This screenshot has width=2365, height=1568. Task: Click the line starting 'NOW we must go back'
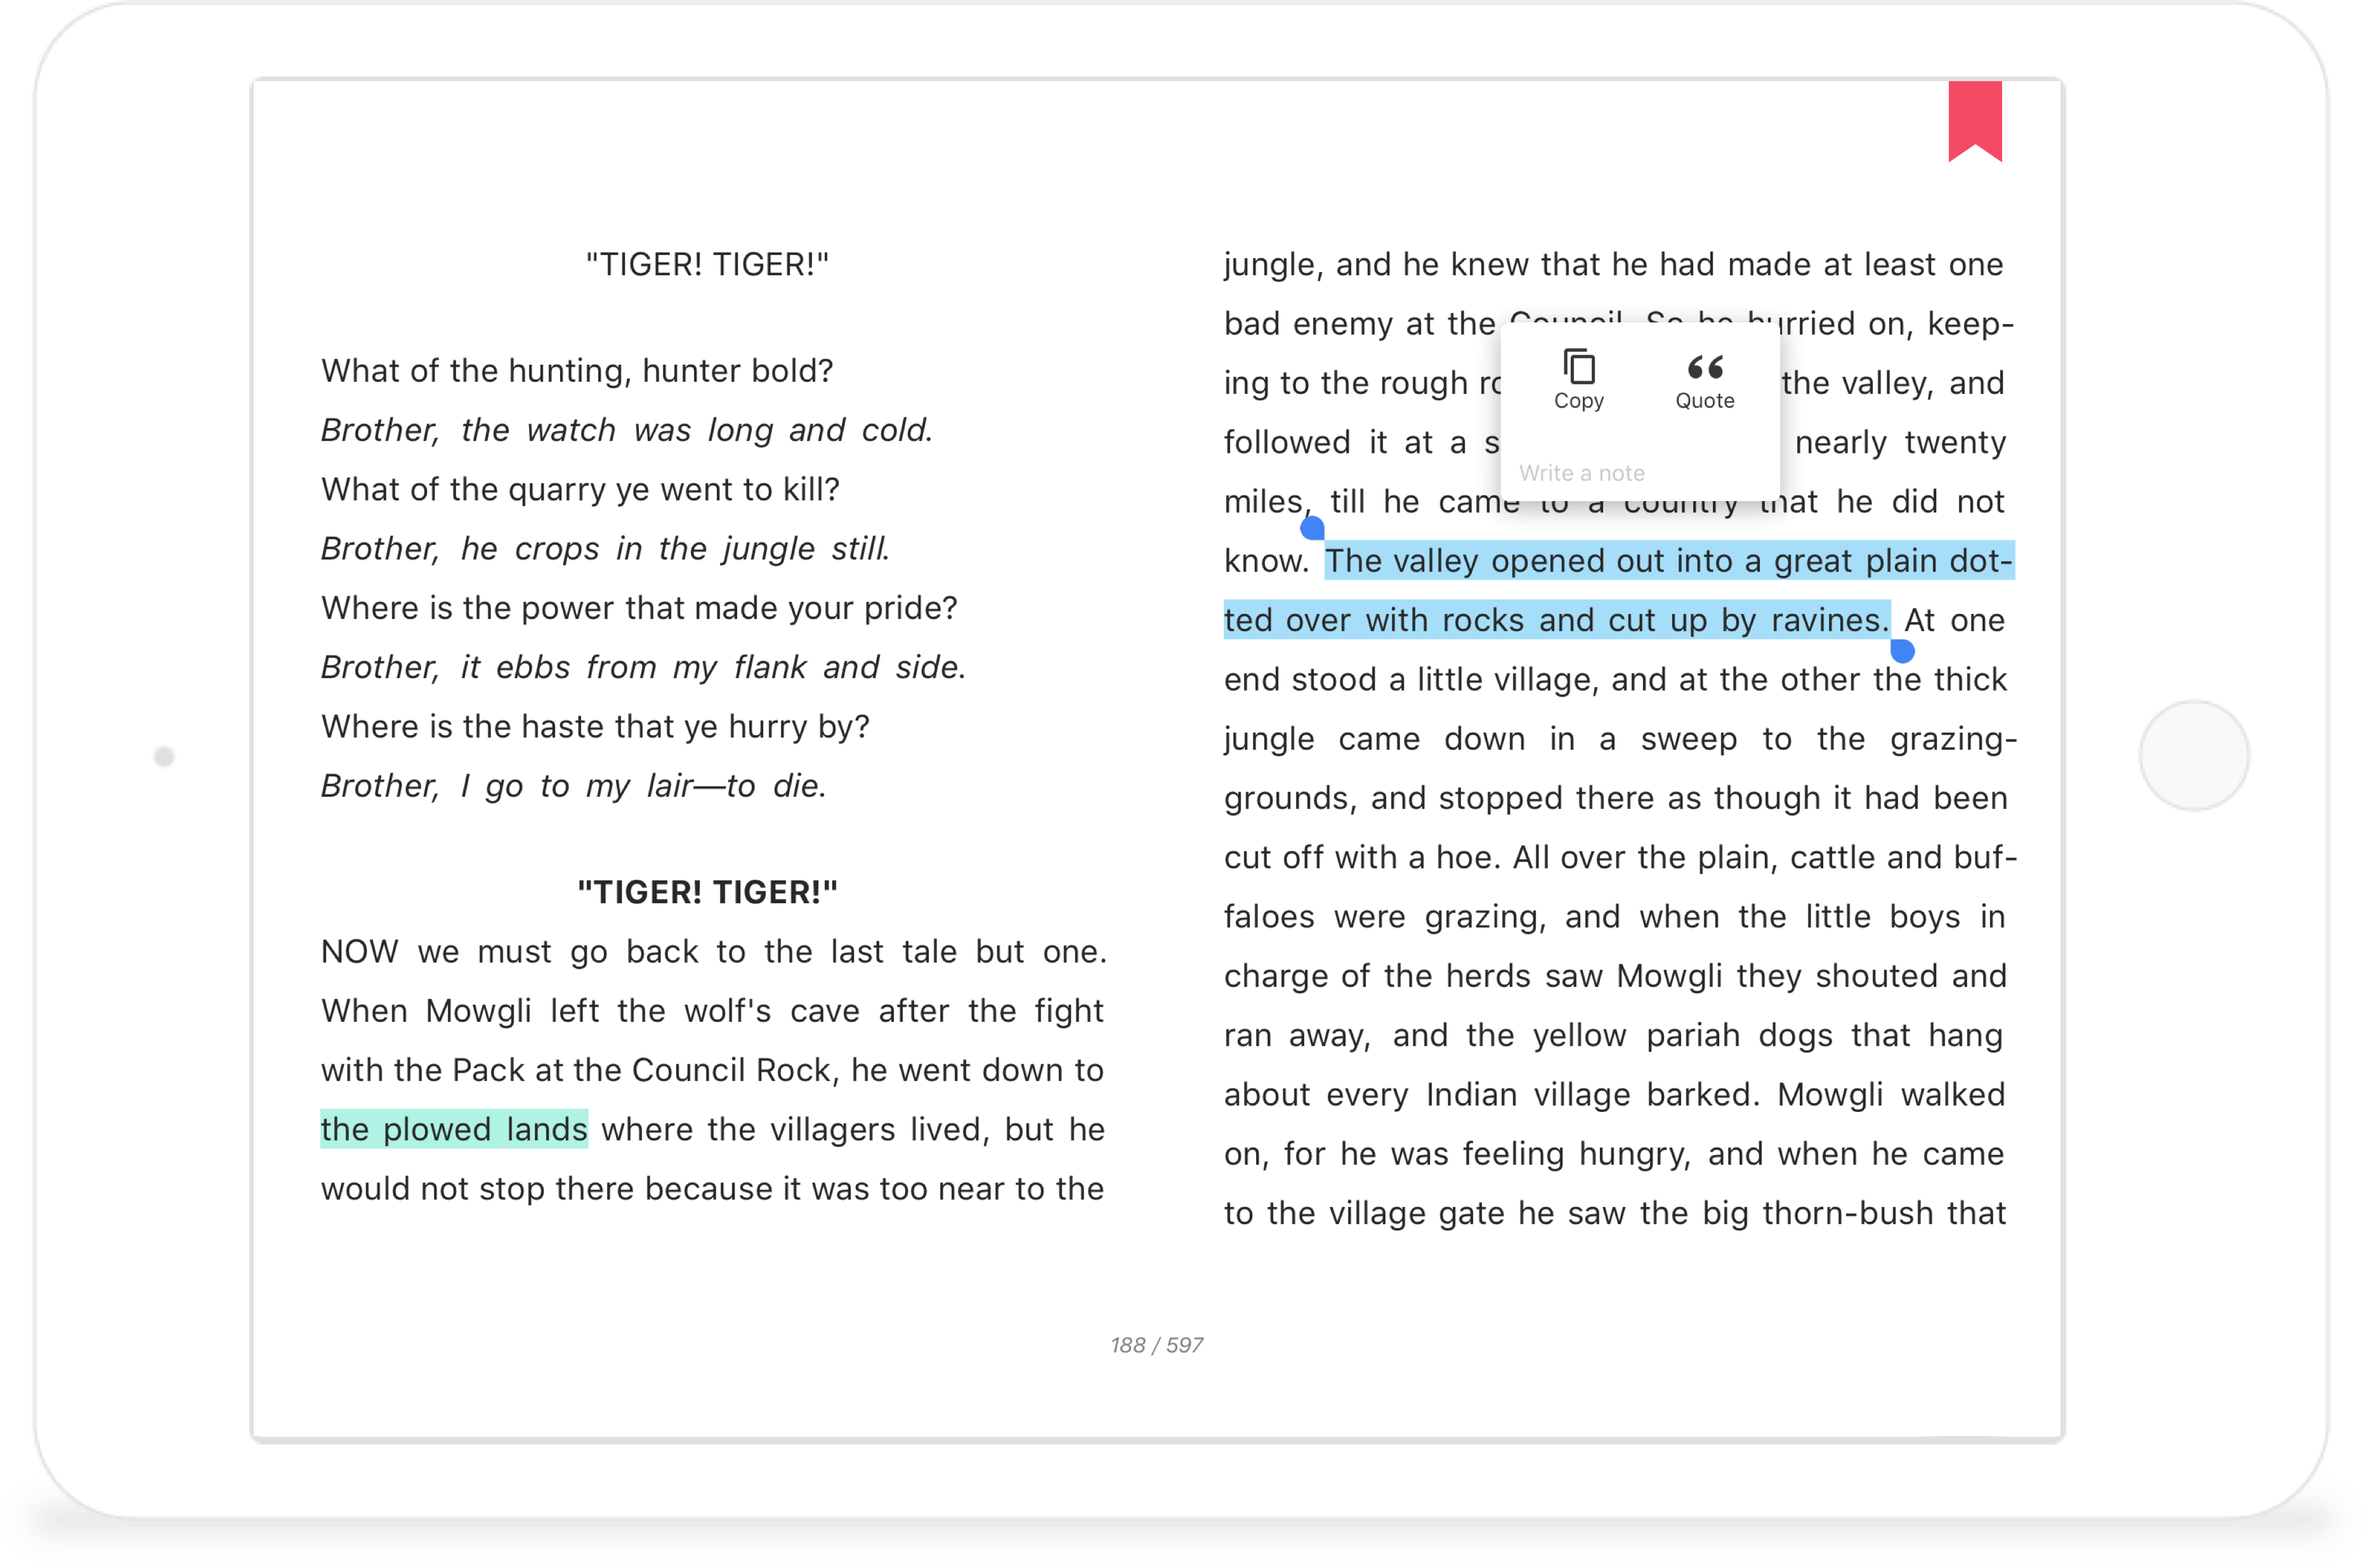coord(713,951)
